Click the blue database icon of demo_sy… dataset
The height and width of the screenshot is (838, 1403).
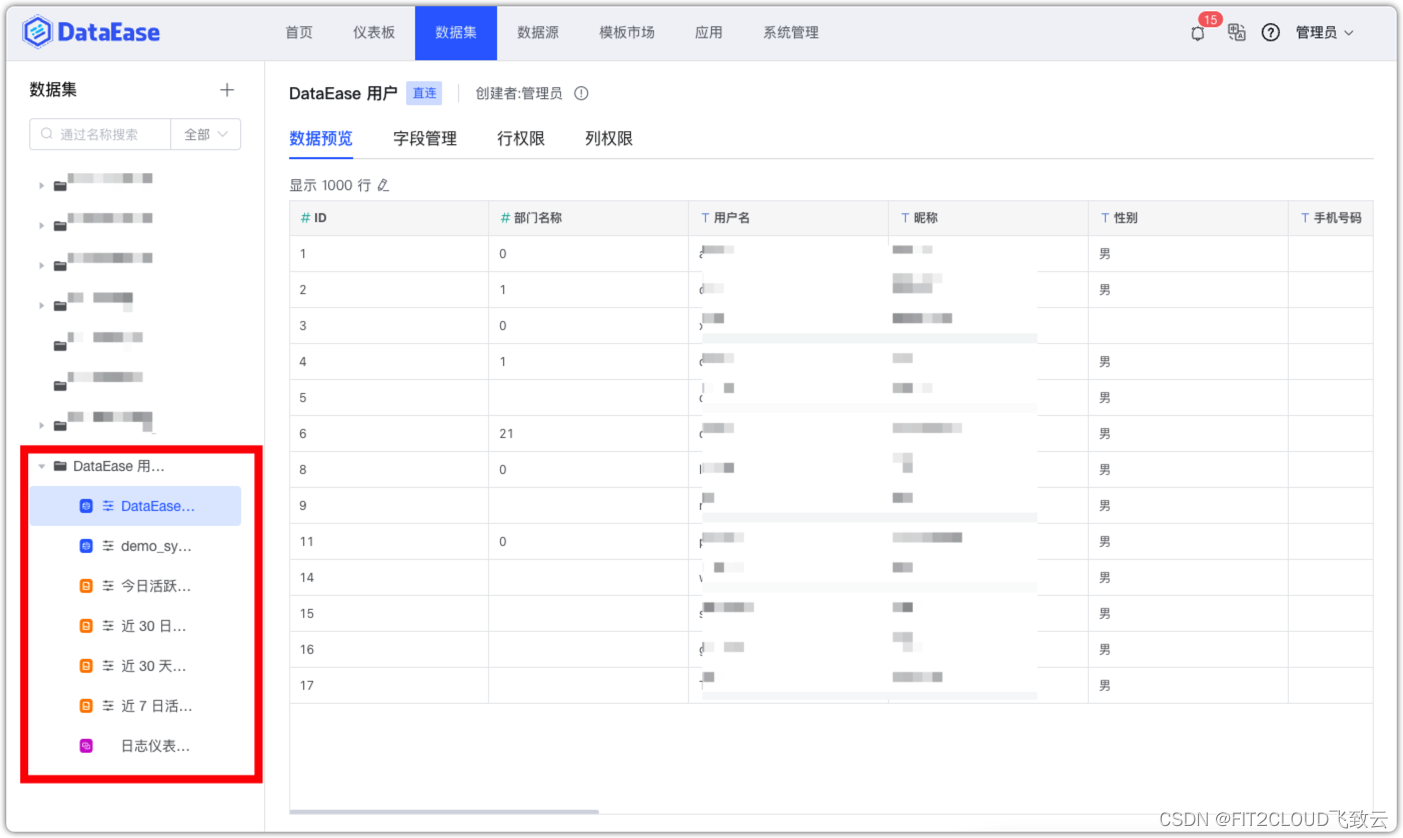tap(86, 546)
